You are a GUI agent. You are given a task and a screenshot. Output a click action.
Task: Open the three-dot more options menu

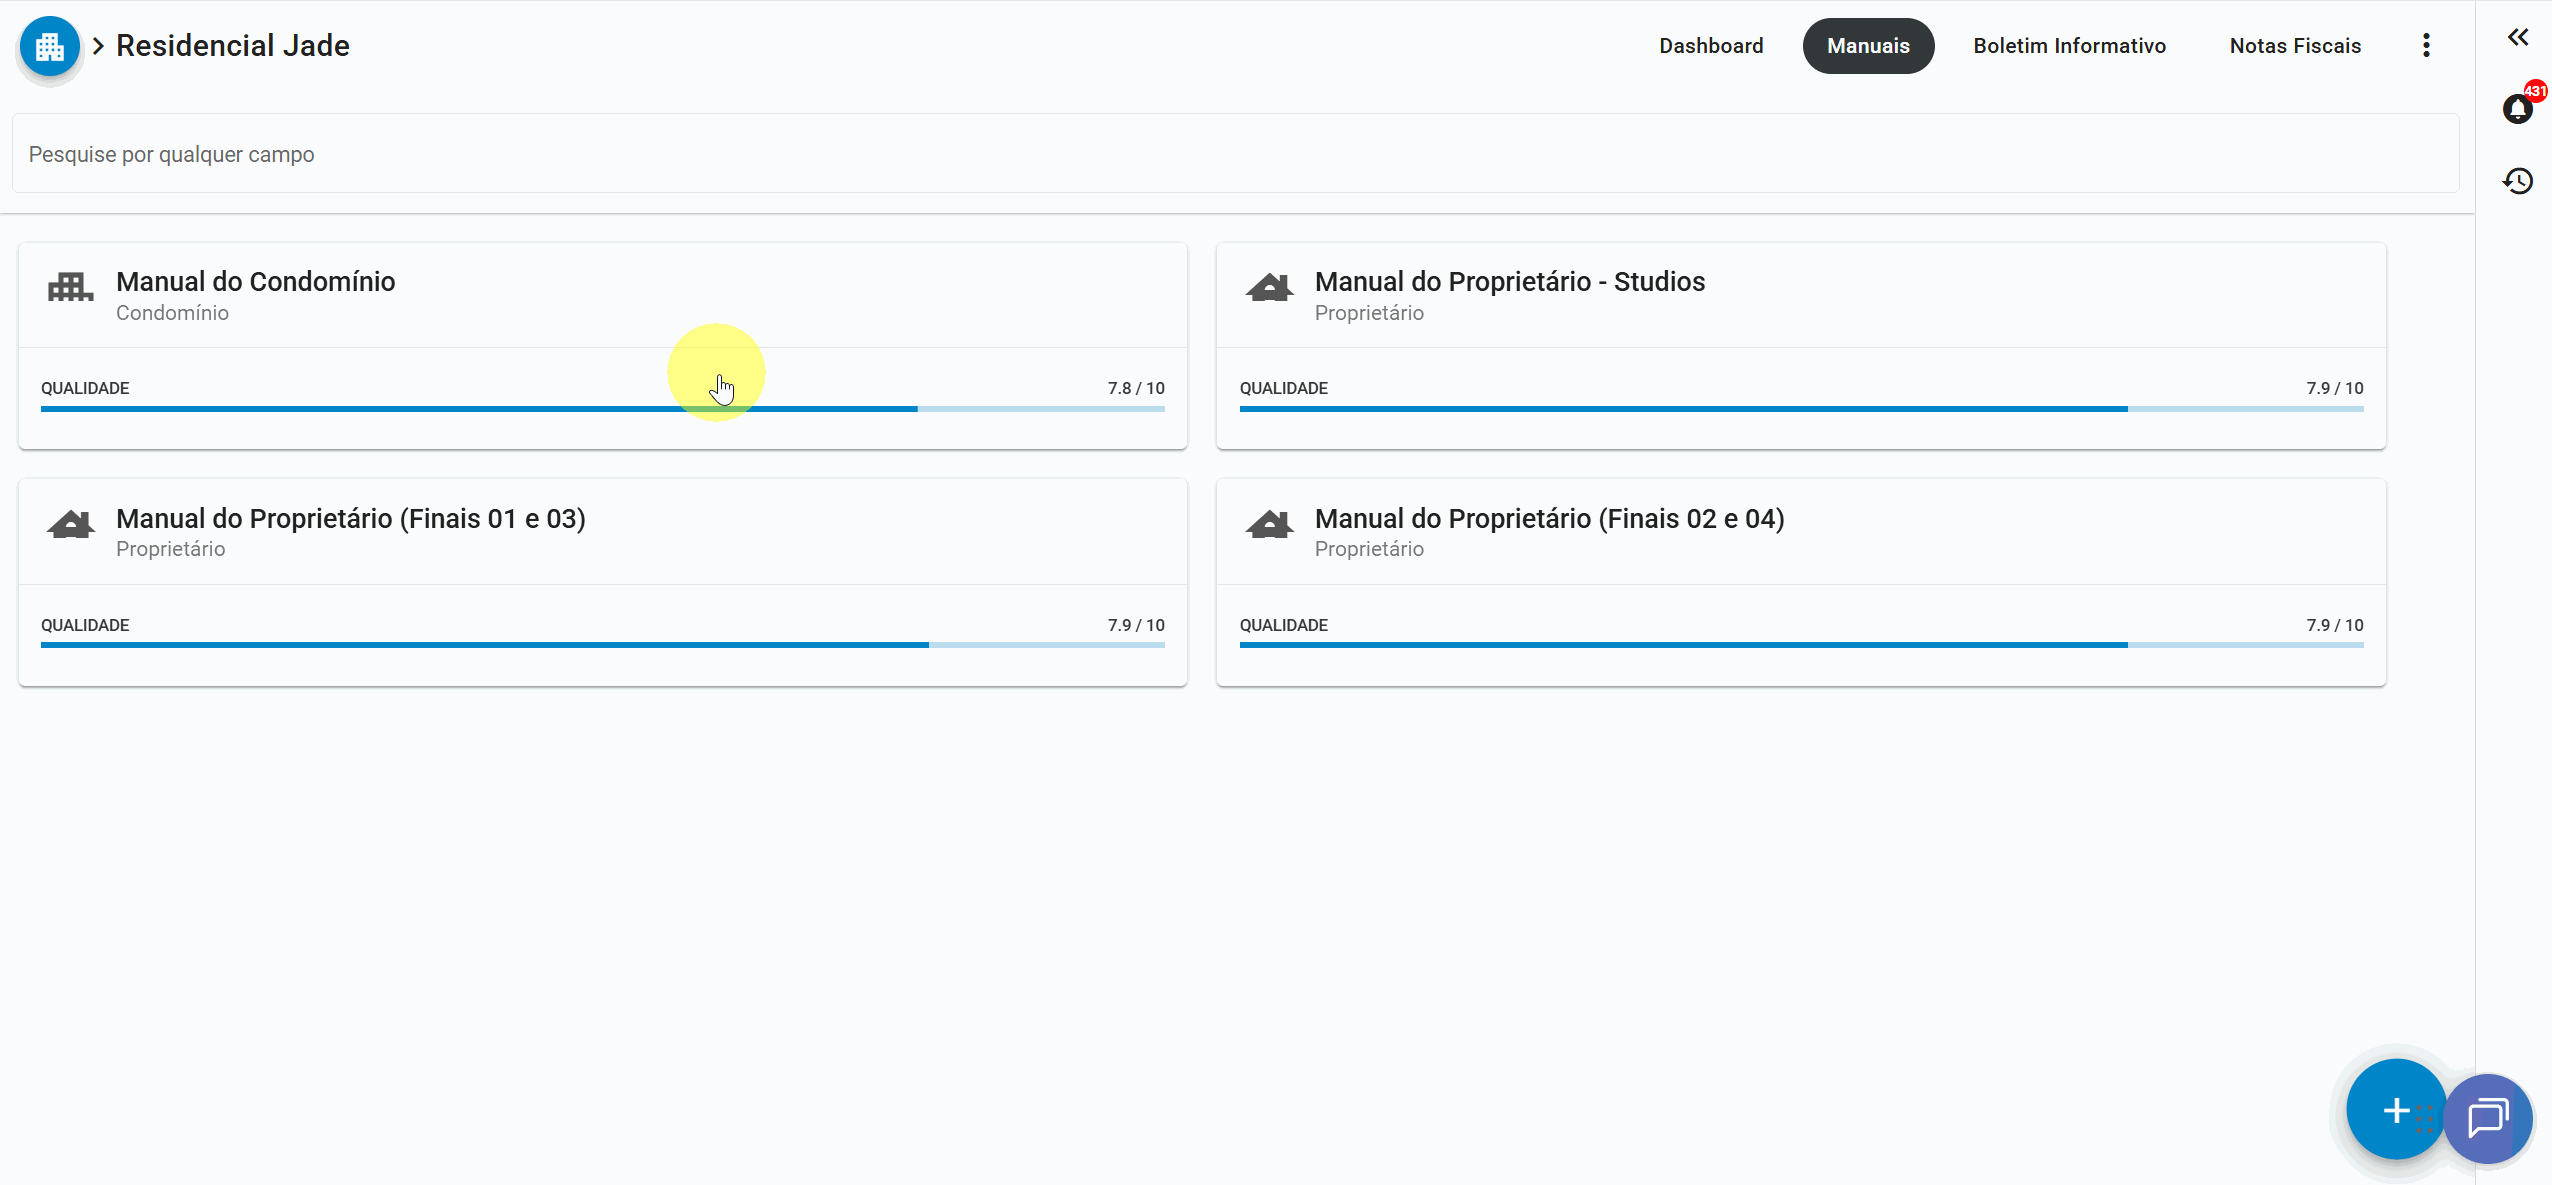click(2426, 46)
